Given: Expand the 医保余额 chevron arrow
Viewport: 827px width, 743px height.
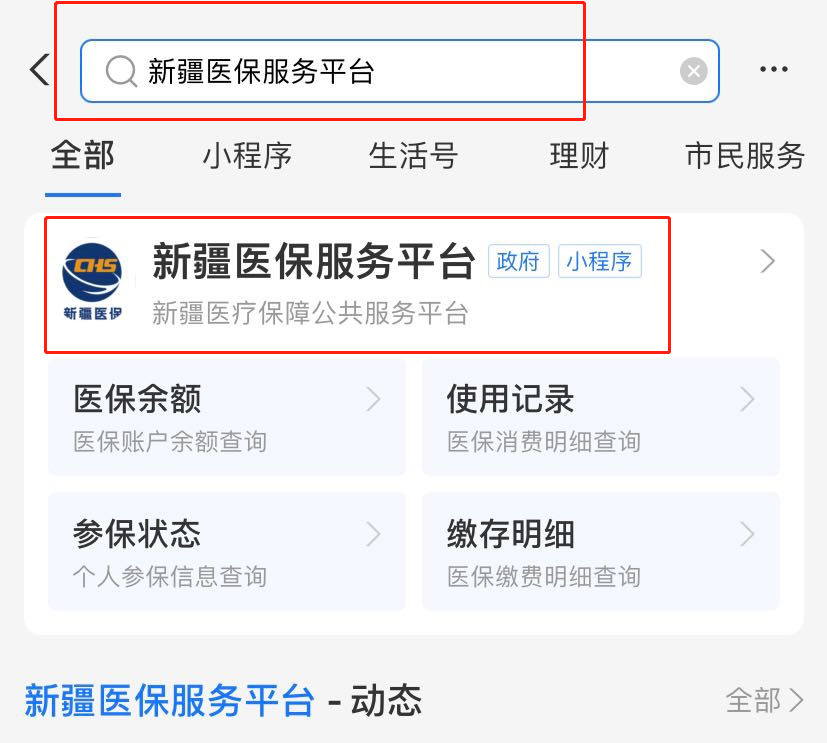Looking at the screenshot, I should 373,399.
